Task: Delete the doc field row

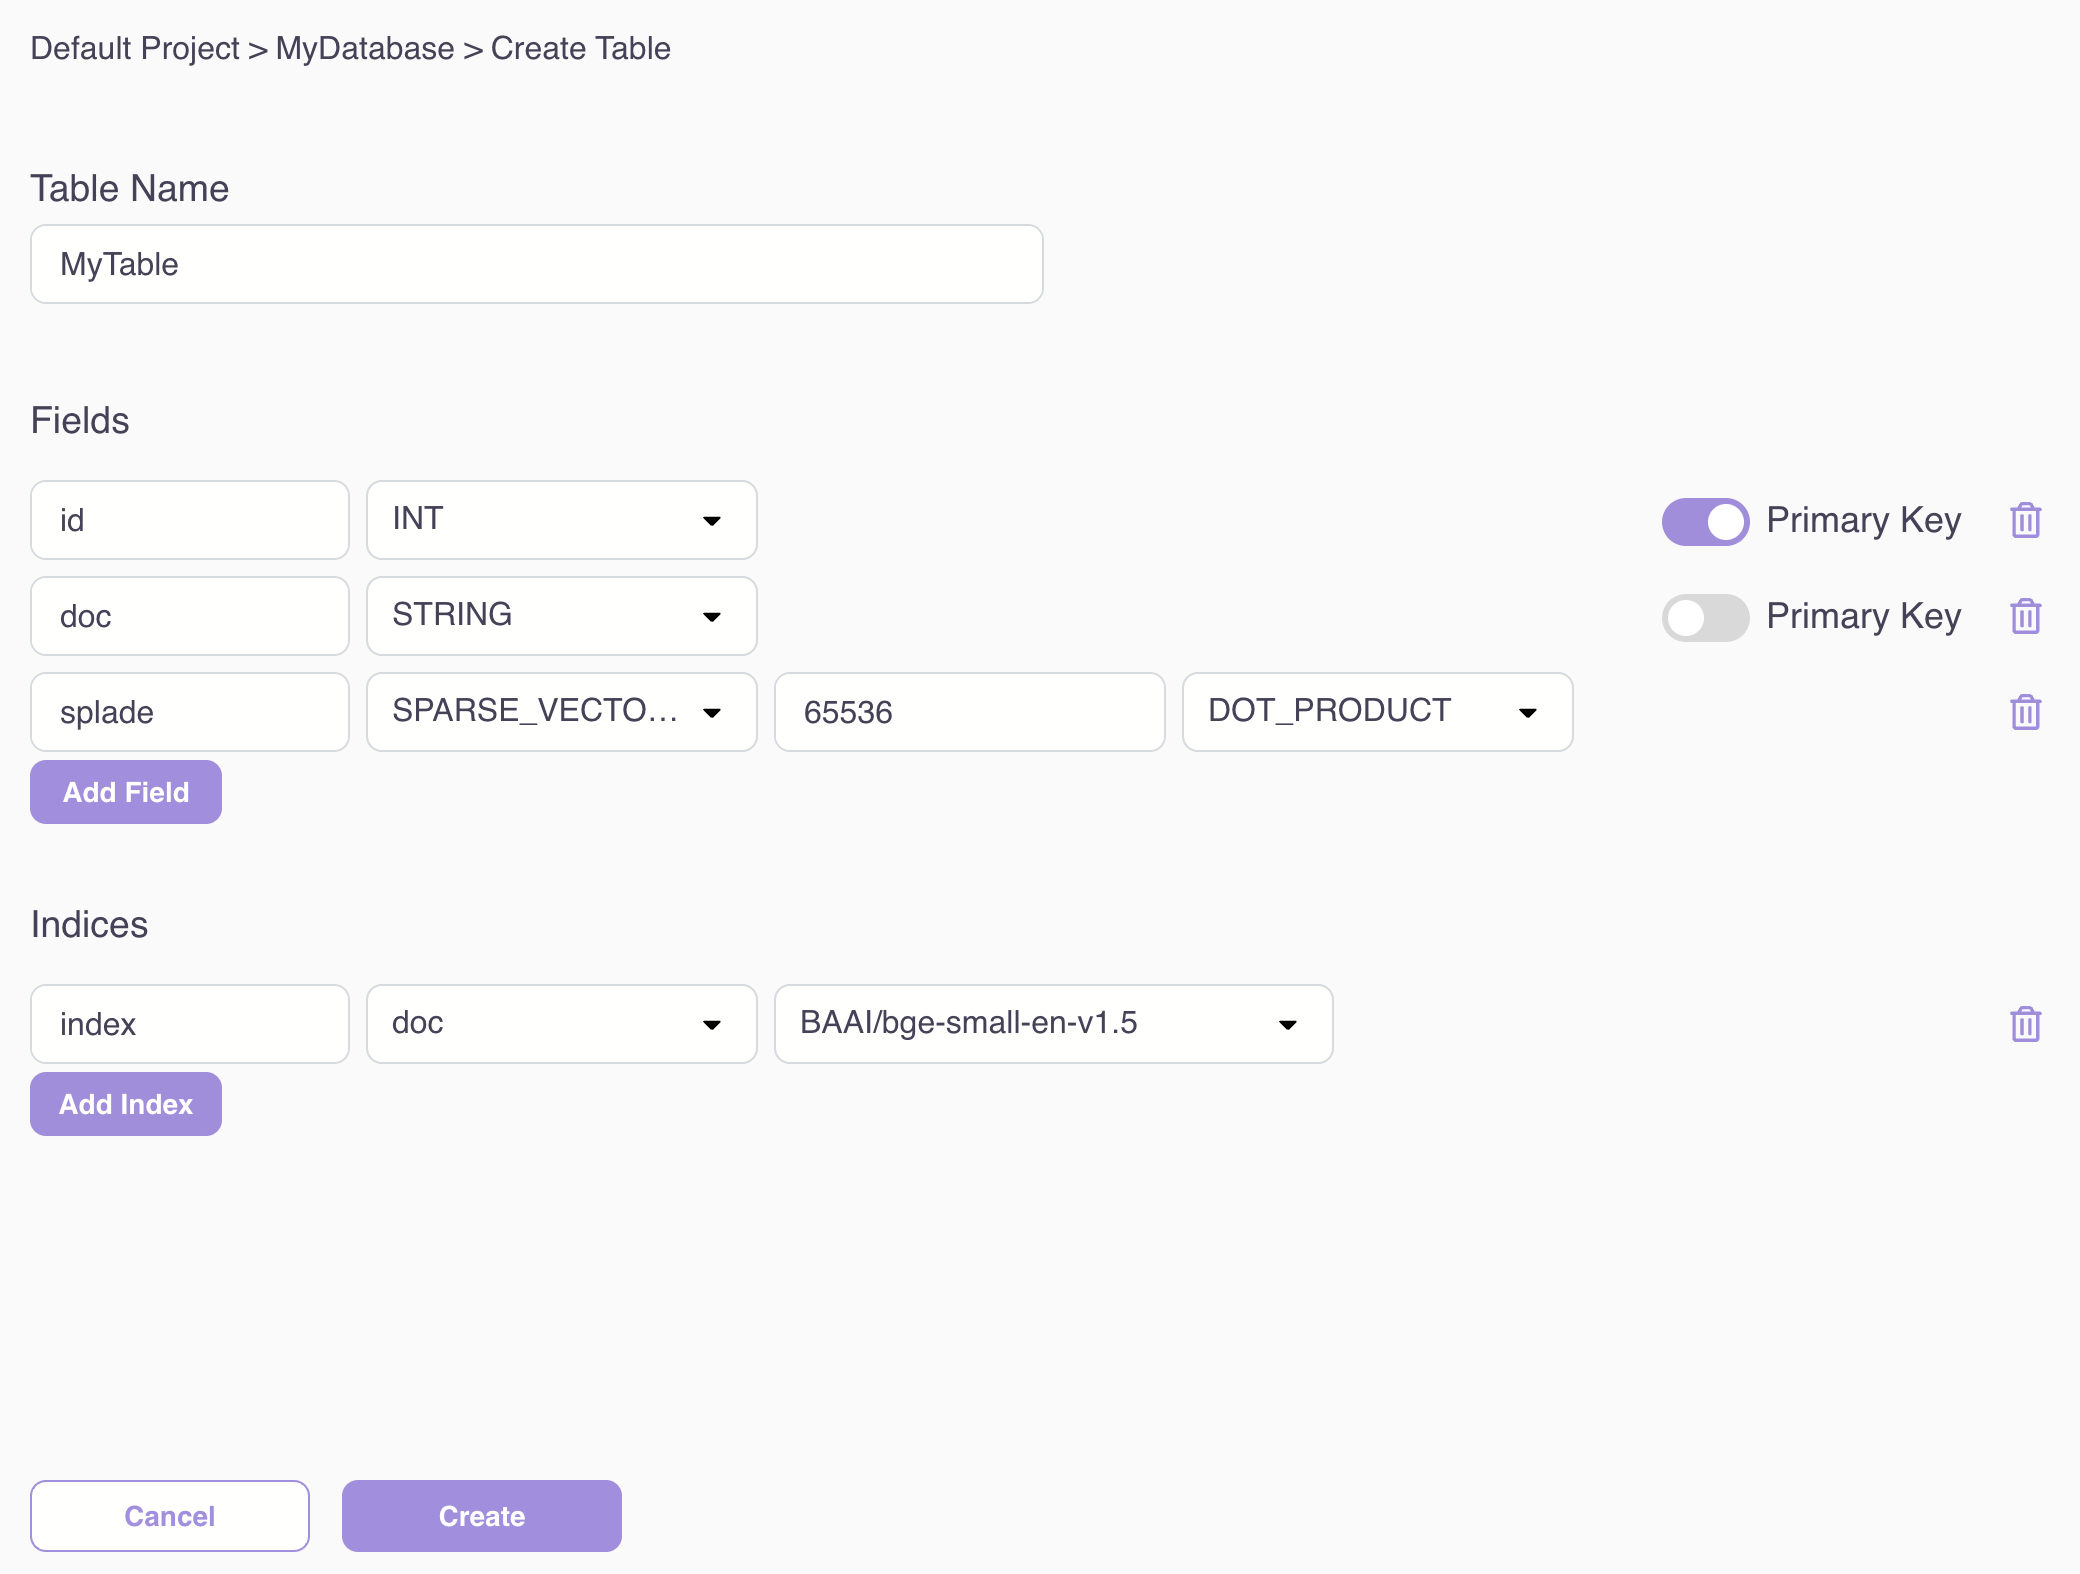Action: pos(2025,616)
